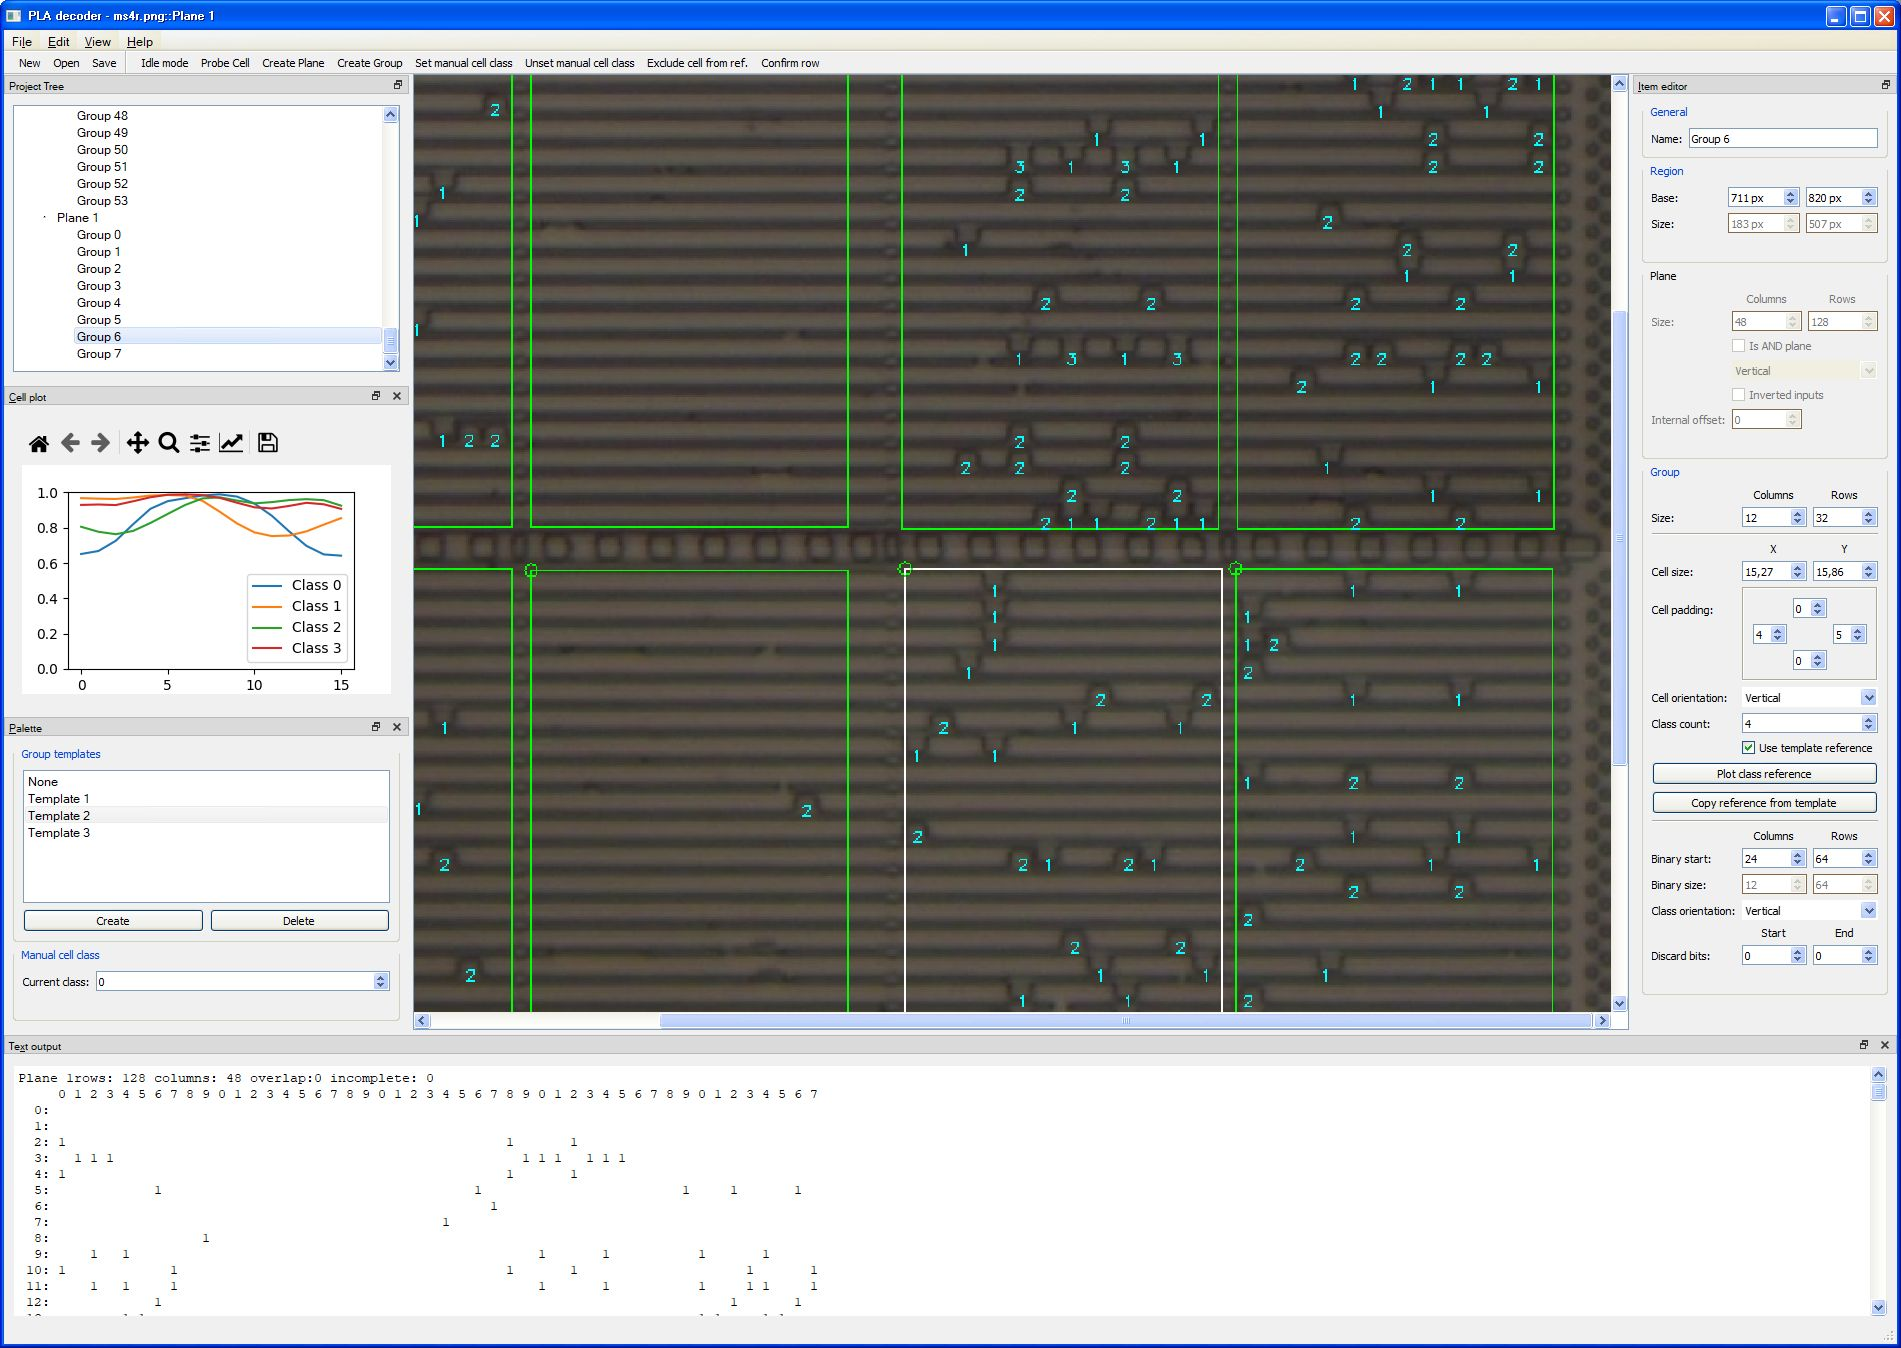Select the zoom magnifier tool in Cell plot

pyautogui.click(x=169, y=443)
